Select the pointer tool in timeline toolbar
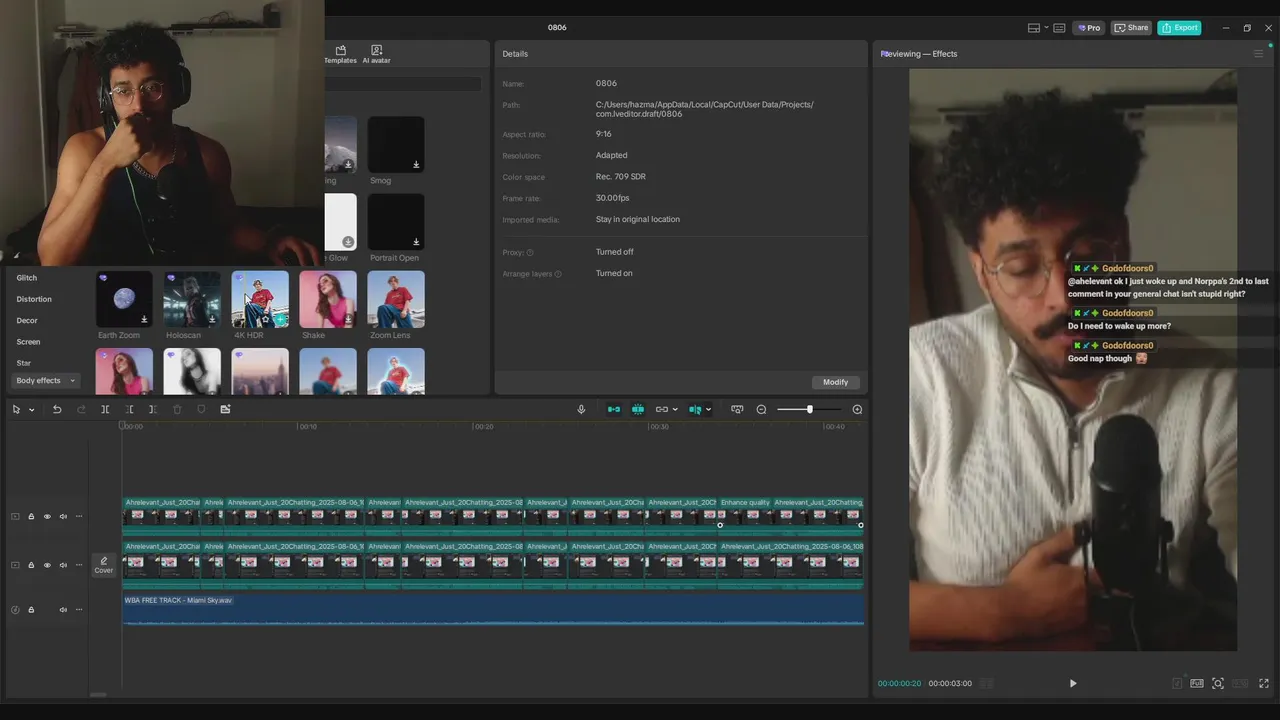The height and width of the screenshot is (720, 1280). coord(16,409)
